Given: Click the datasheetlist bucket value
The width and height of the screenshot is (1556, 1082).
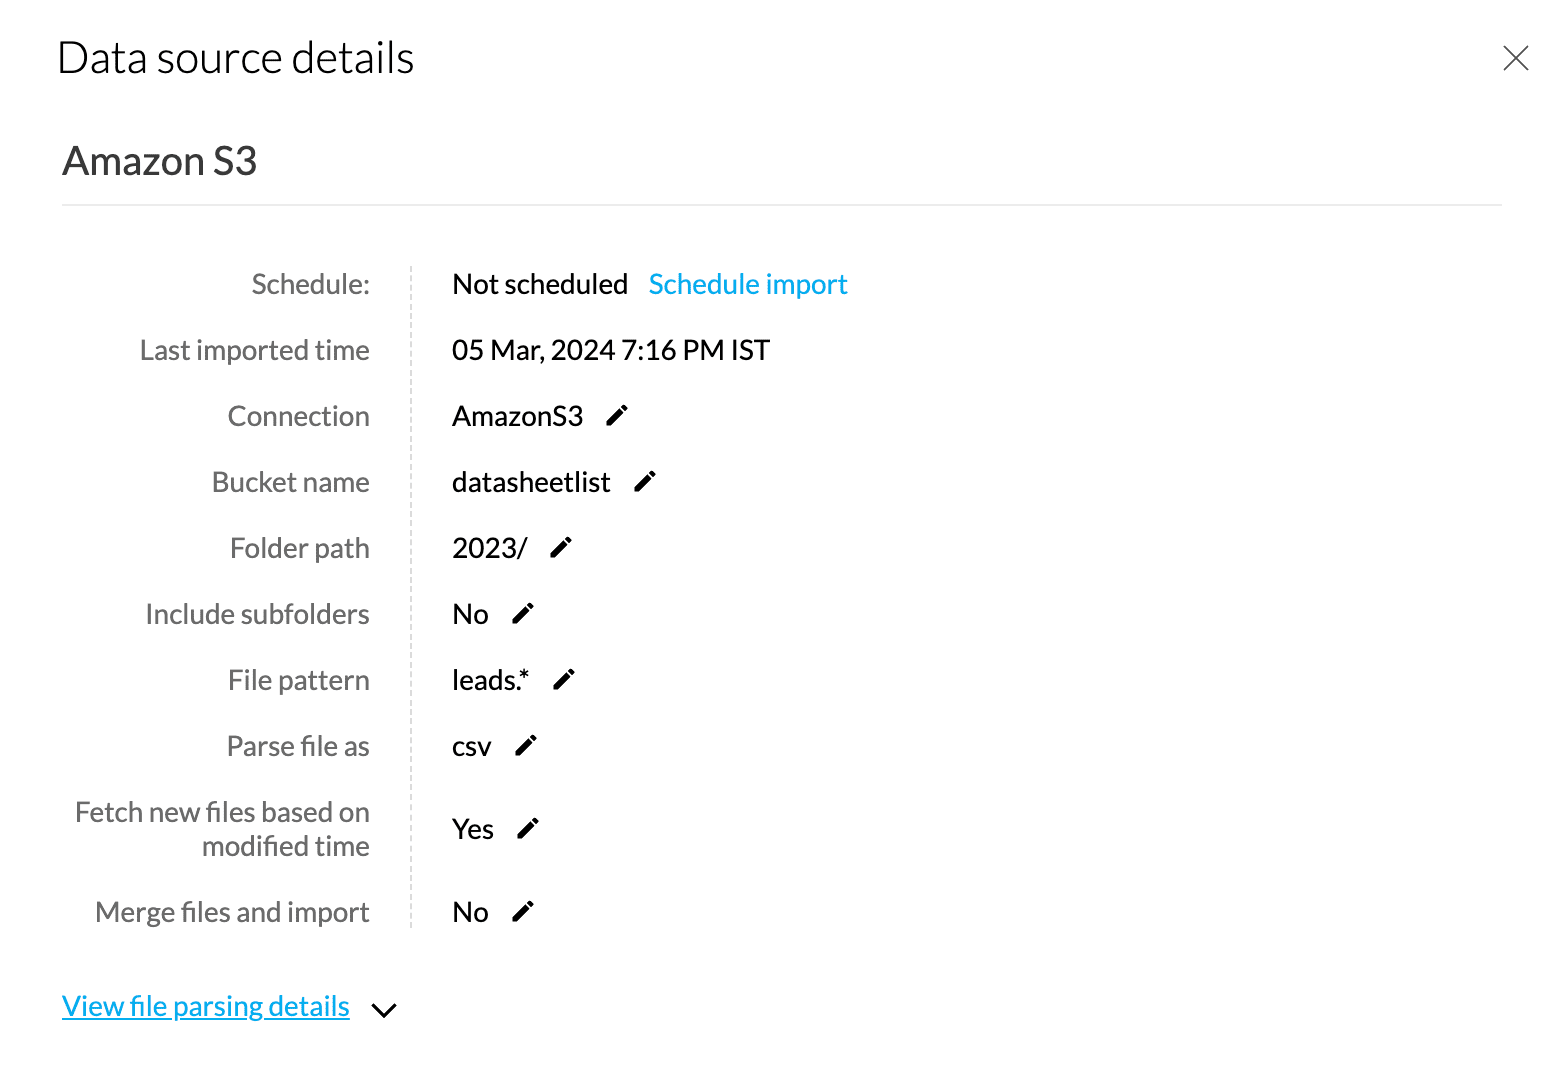Looking at the screenshot, I should tap(531, 482).
